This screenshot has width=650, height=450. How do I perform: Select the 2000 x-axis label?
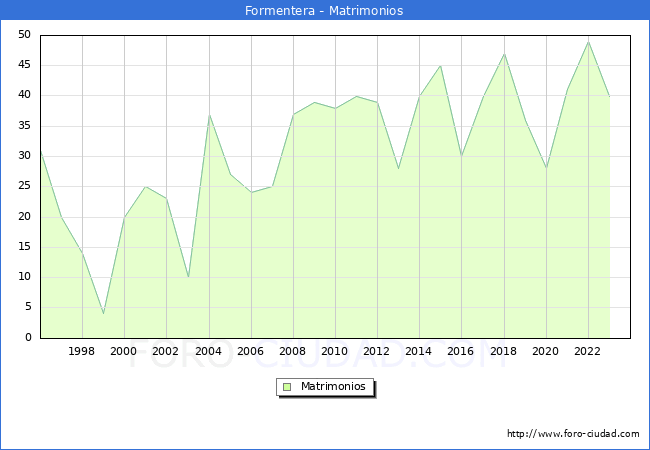(x=124, y=351)
